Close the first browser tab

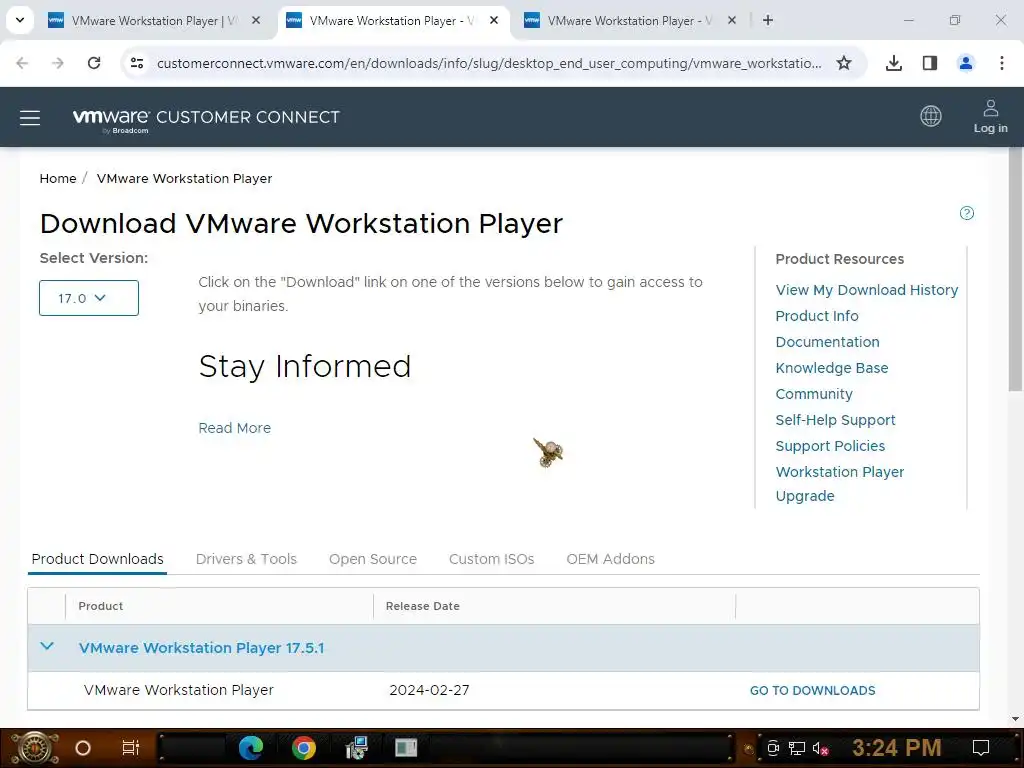tap(256, 20)
